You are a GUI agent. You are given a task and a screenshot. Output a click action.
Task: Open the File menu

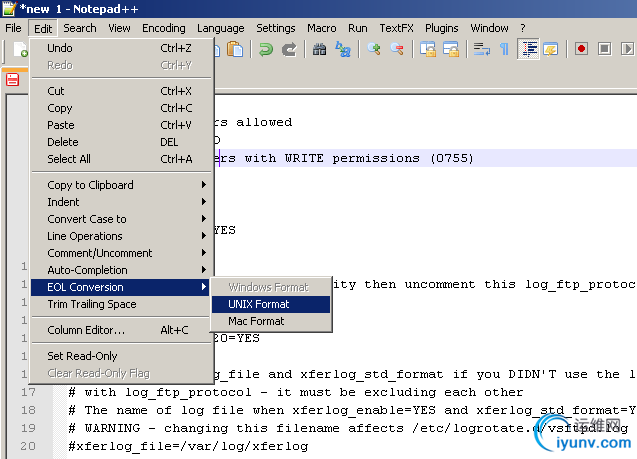tap(13, 28)
